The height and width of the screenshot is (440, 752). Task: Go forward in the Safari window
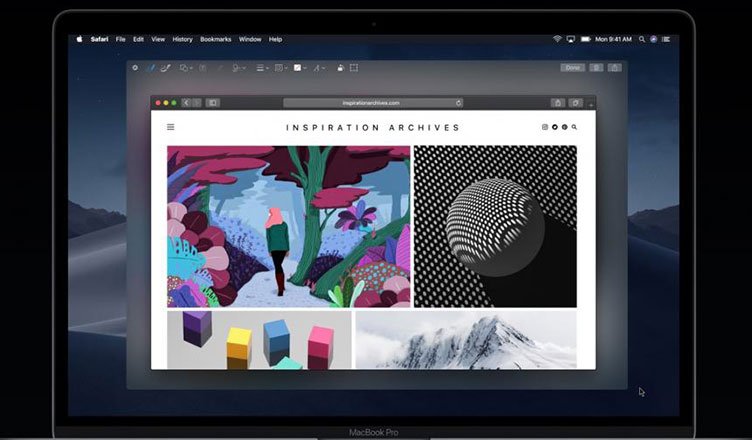196,103
